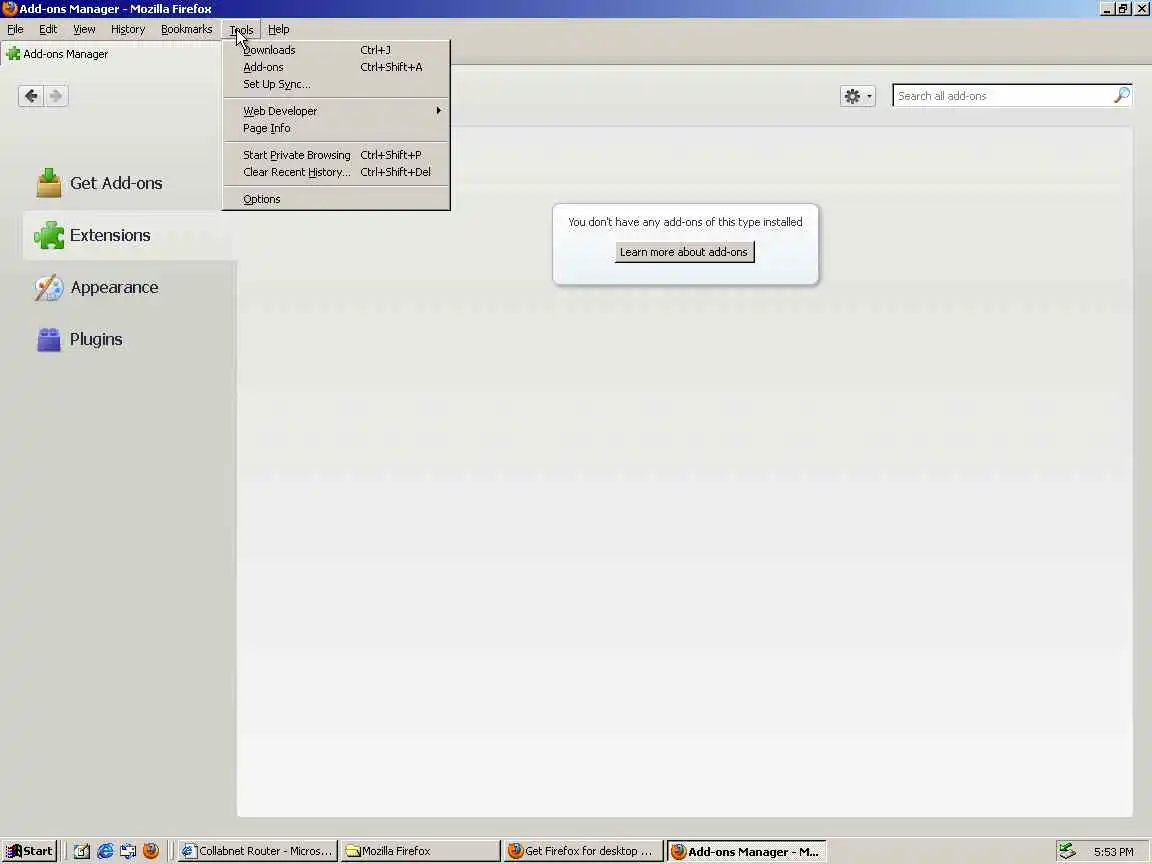This screenshot has height=864, width=1152.
Task: Expand the Web Developer submenu
Action: point(336,111)
